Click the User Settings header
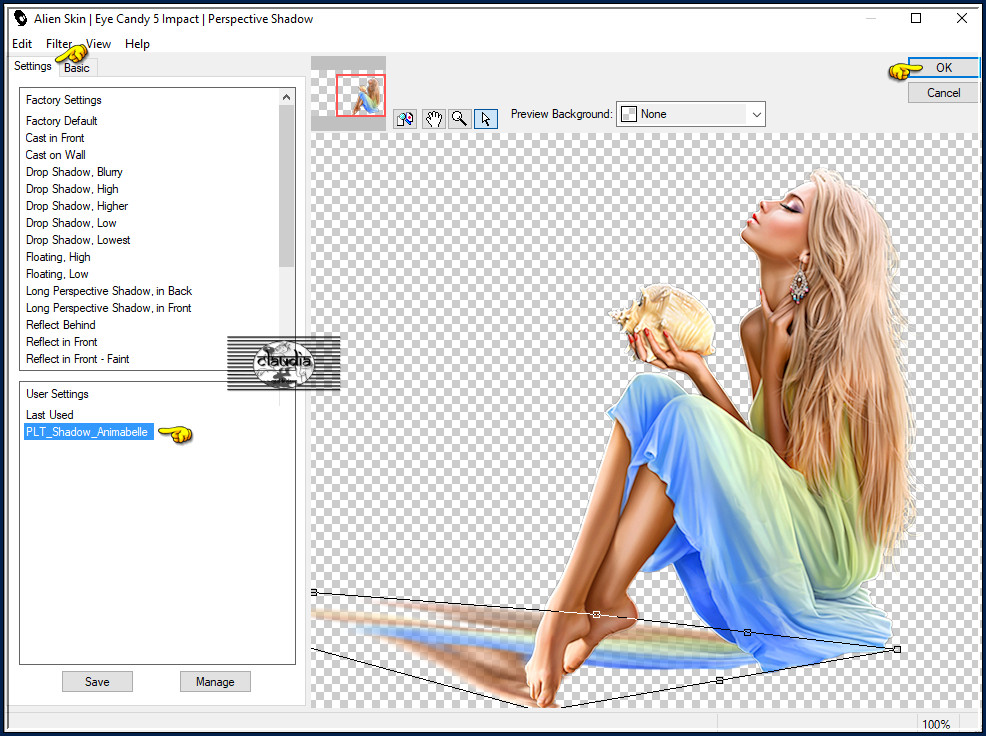The width and height of the screenshot is (986, 736). coord(57,394)
